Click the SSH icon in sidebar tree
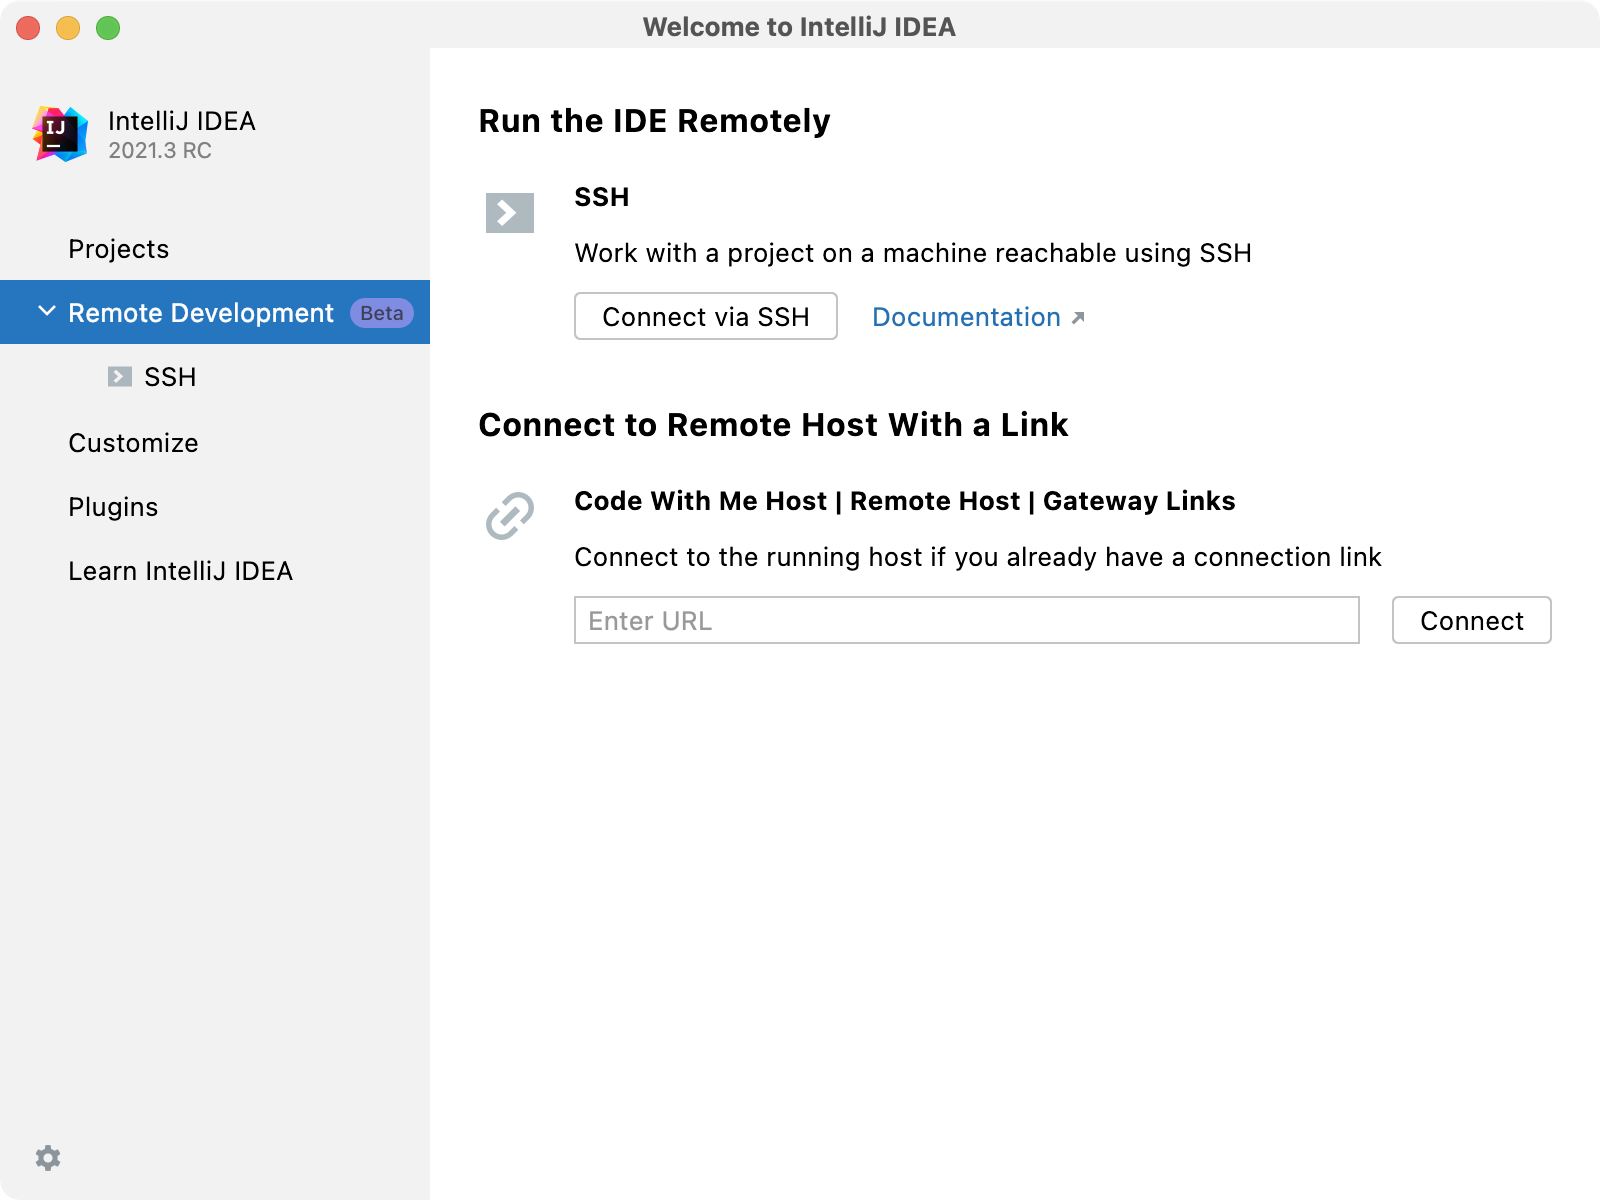 (x=120, y=377)
